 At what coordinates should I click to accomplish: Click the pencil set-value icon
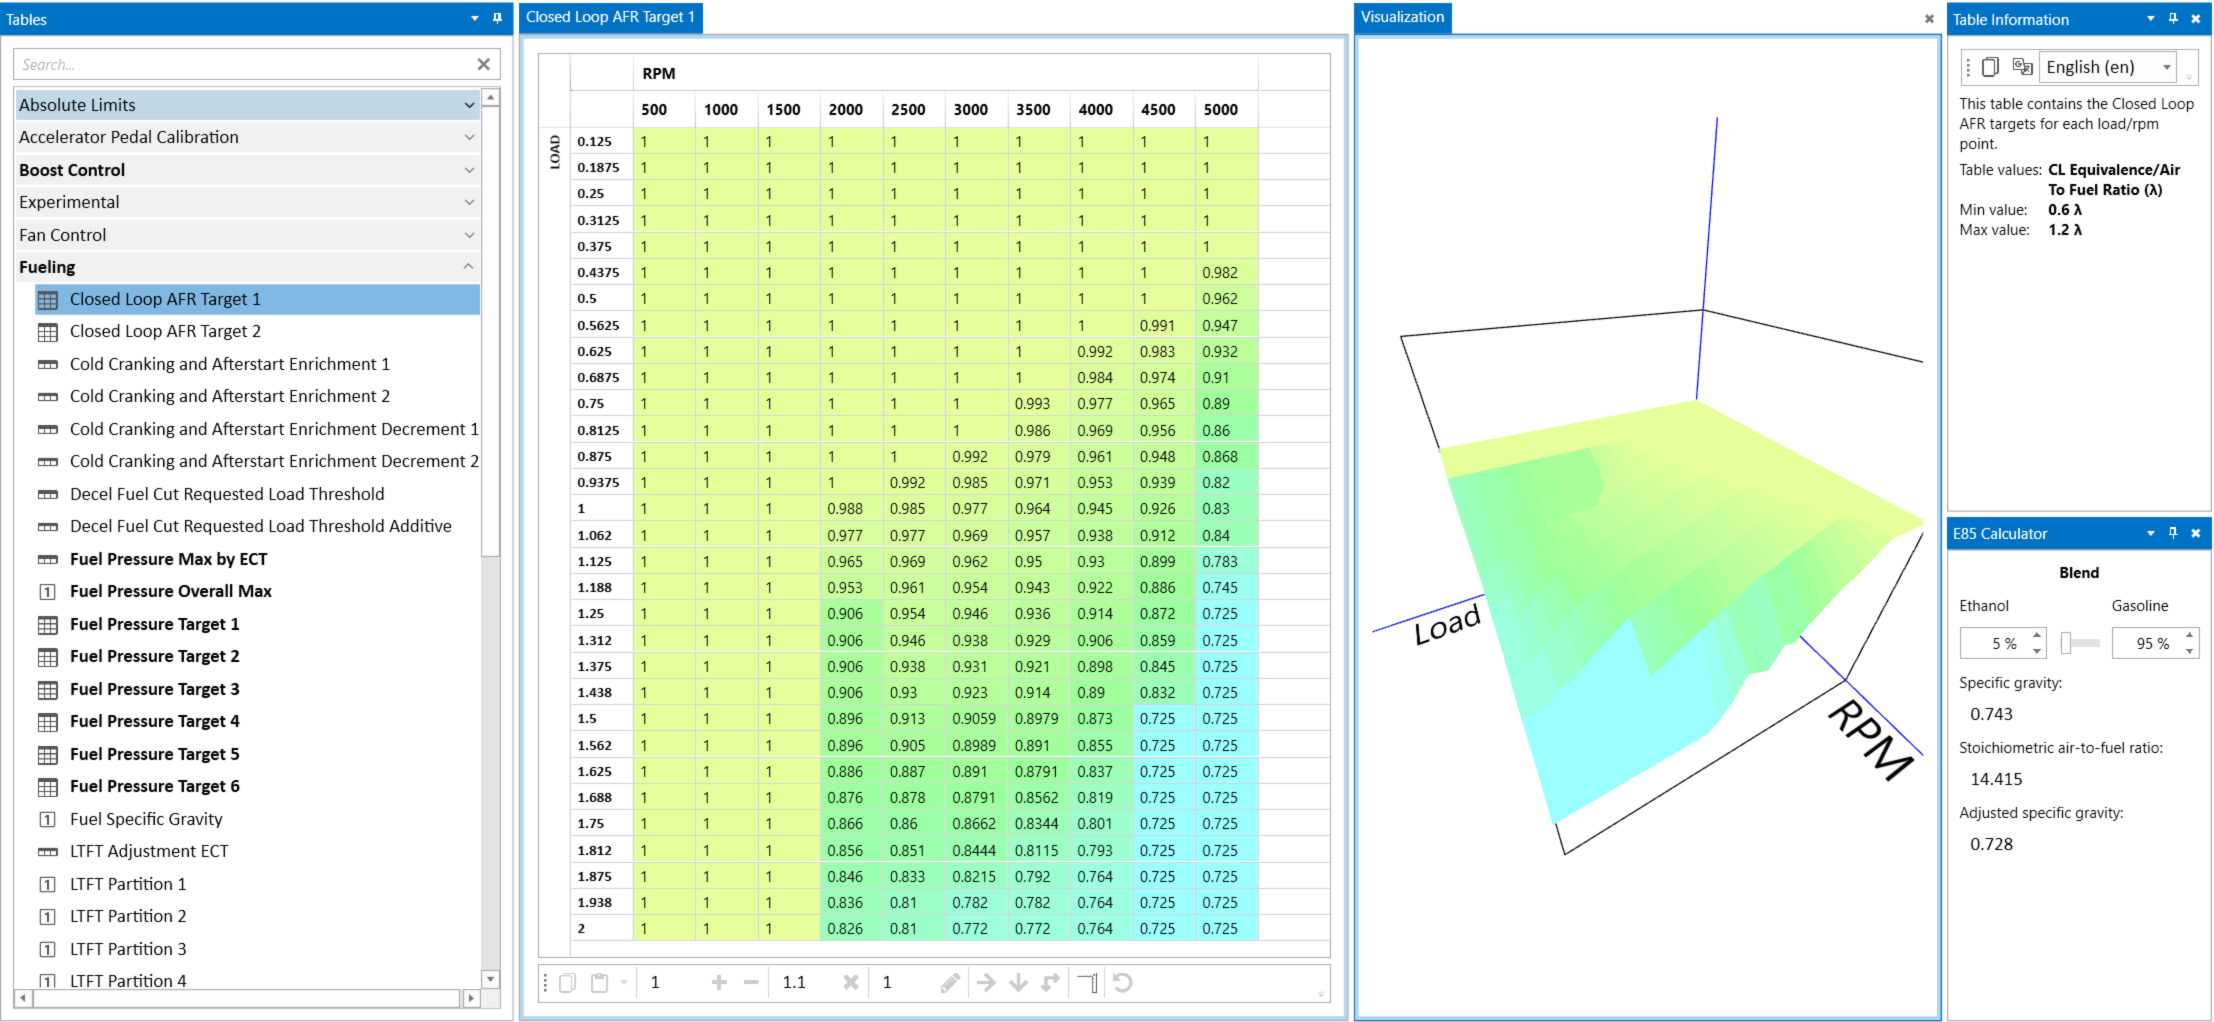[950, 983]
